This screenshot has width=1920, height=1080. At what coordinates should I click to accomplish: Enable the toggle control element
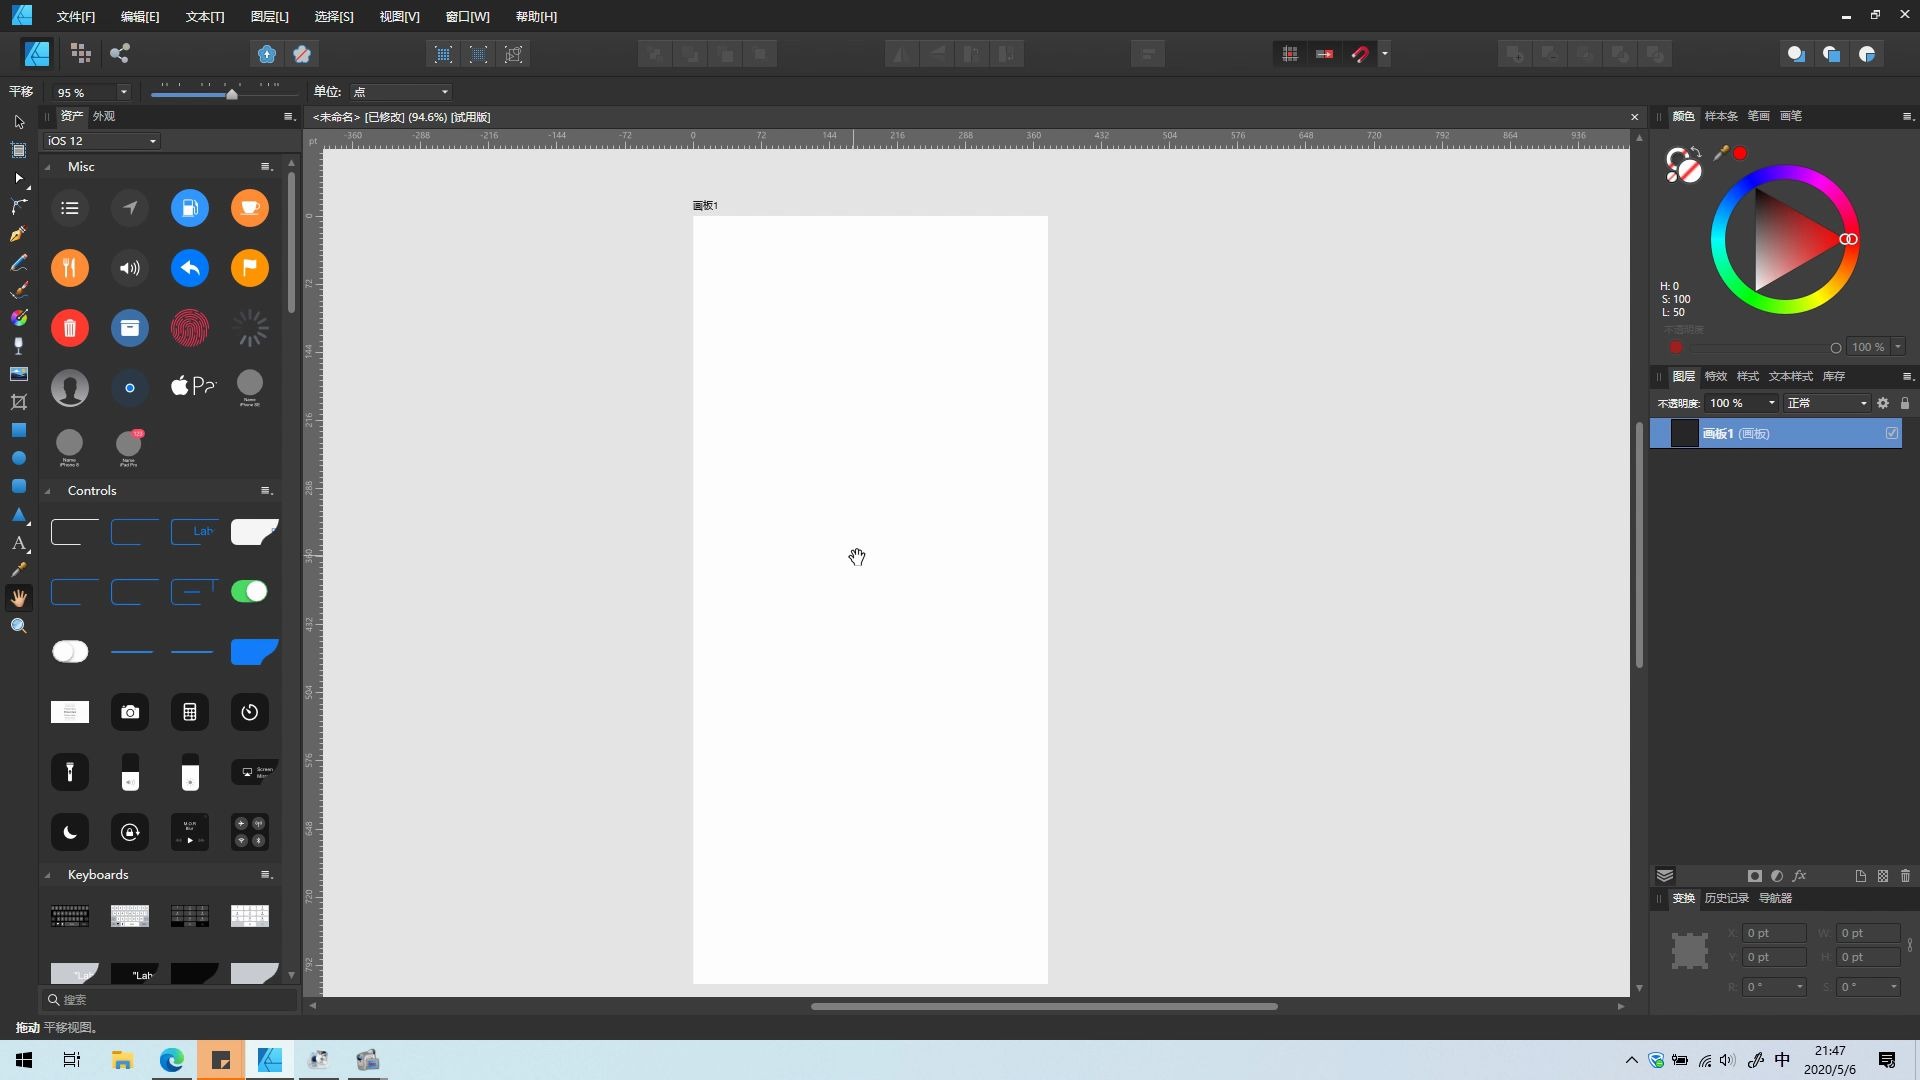coord(249,591)
